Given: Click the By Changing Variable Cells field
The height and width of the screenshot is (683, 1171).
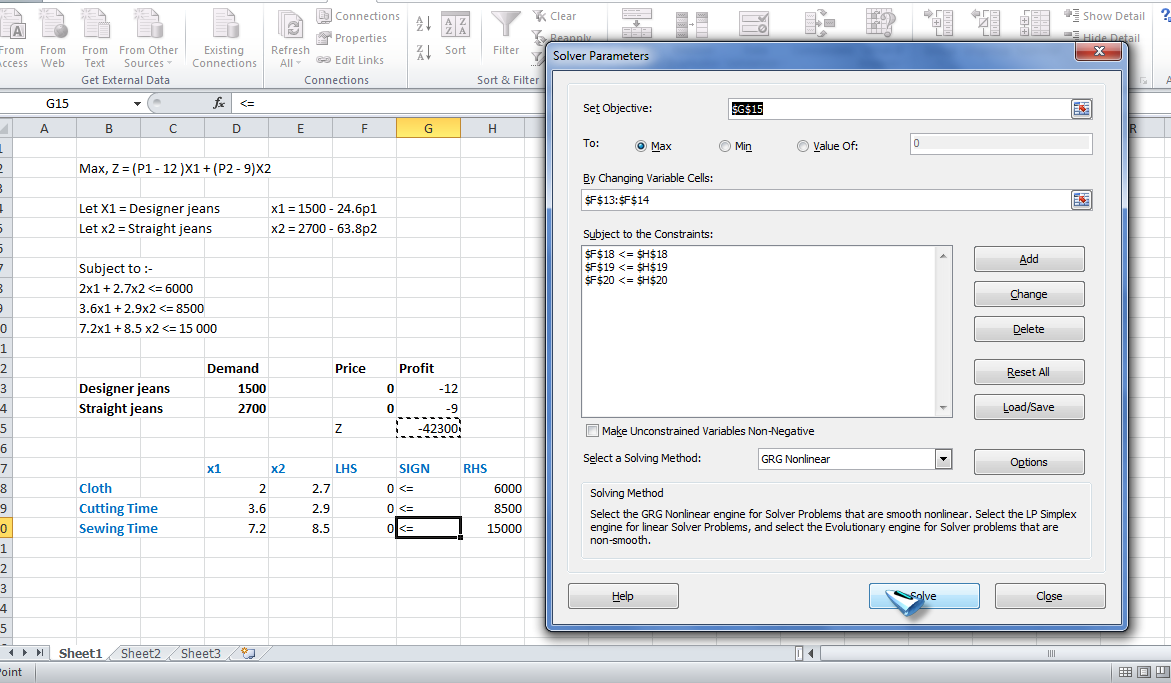Looking at the screenshot, I should (825, 200).
